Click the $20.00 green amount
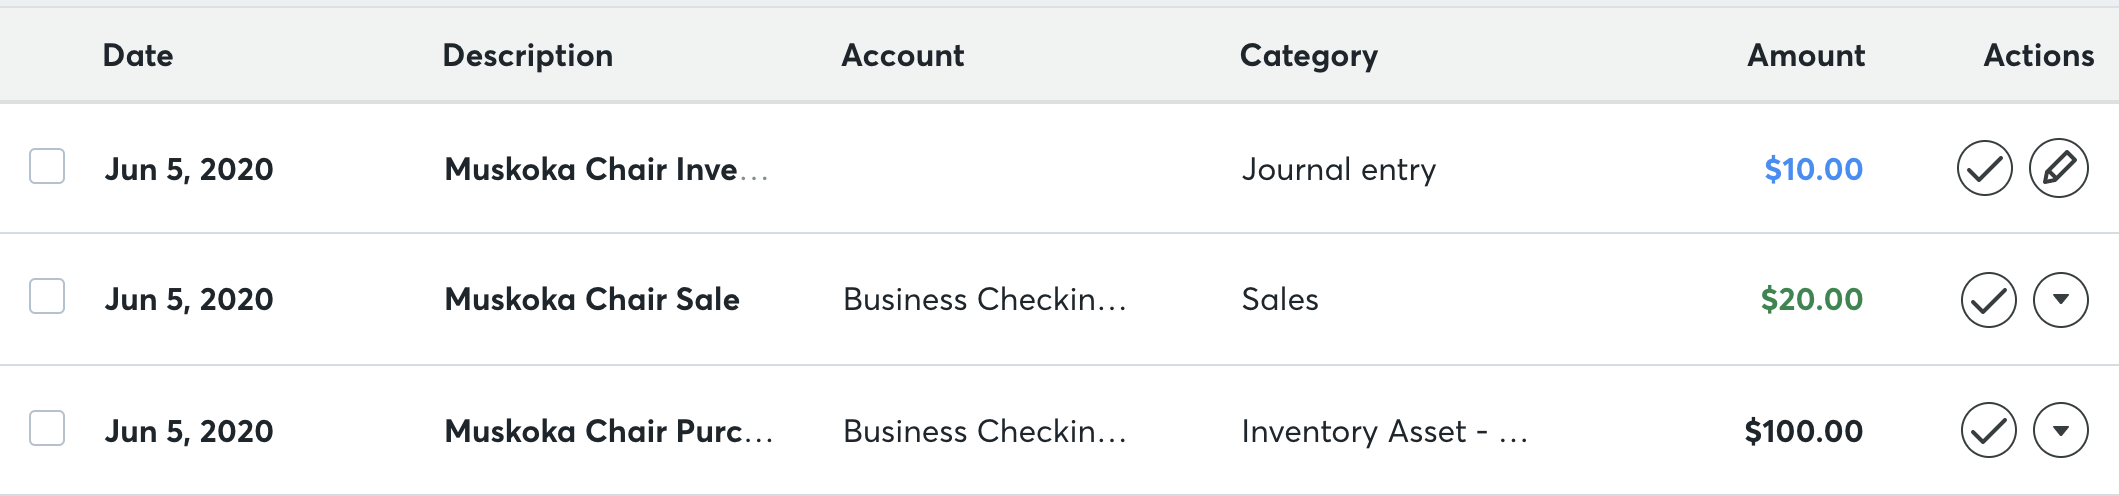 (1811, 300)
